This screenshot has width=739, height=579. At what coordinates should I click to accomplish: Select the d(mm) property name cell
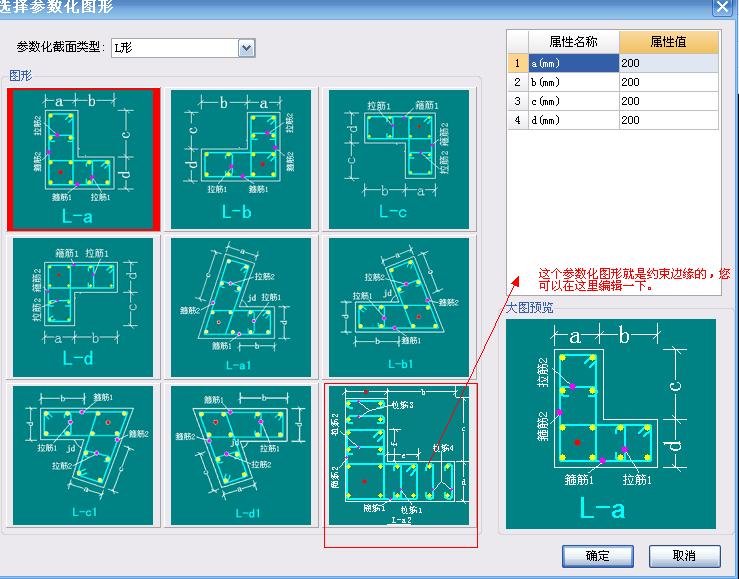[x=574, y=120]
